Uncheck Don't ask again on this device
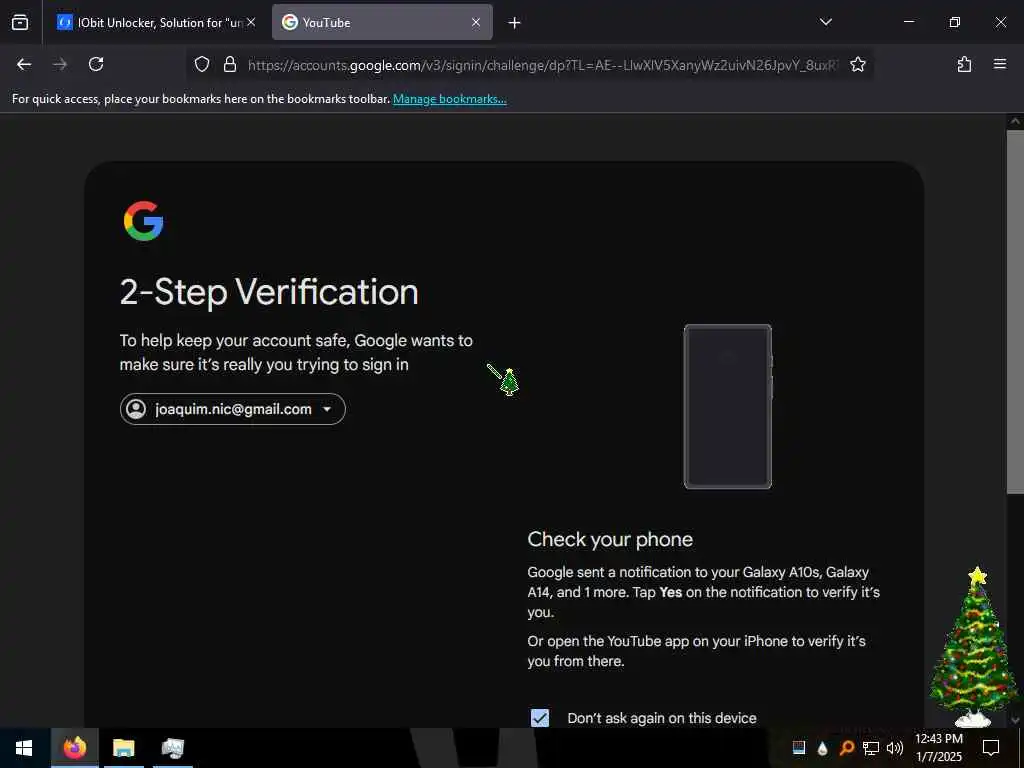 click(539, 718)
